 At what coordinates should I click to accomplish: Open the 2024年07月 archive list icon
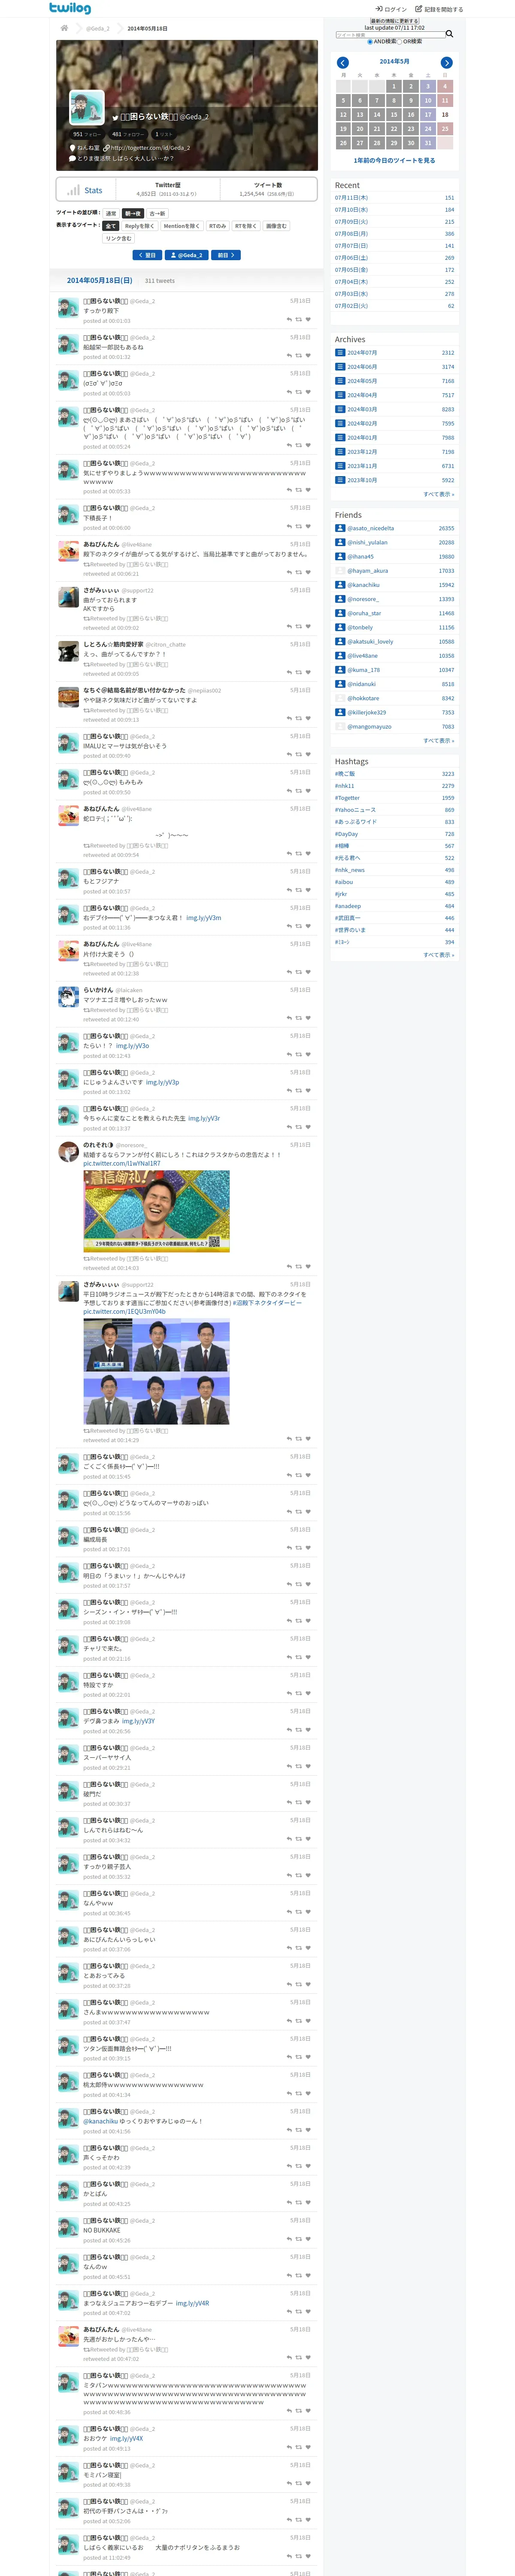tap(340, 352)
